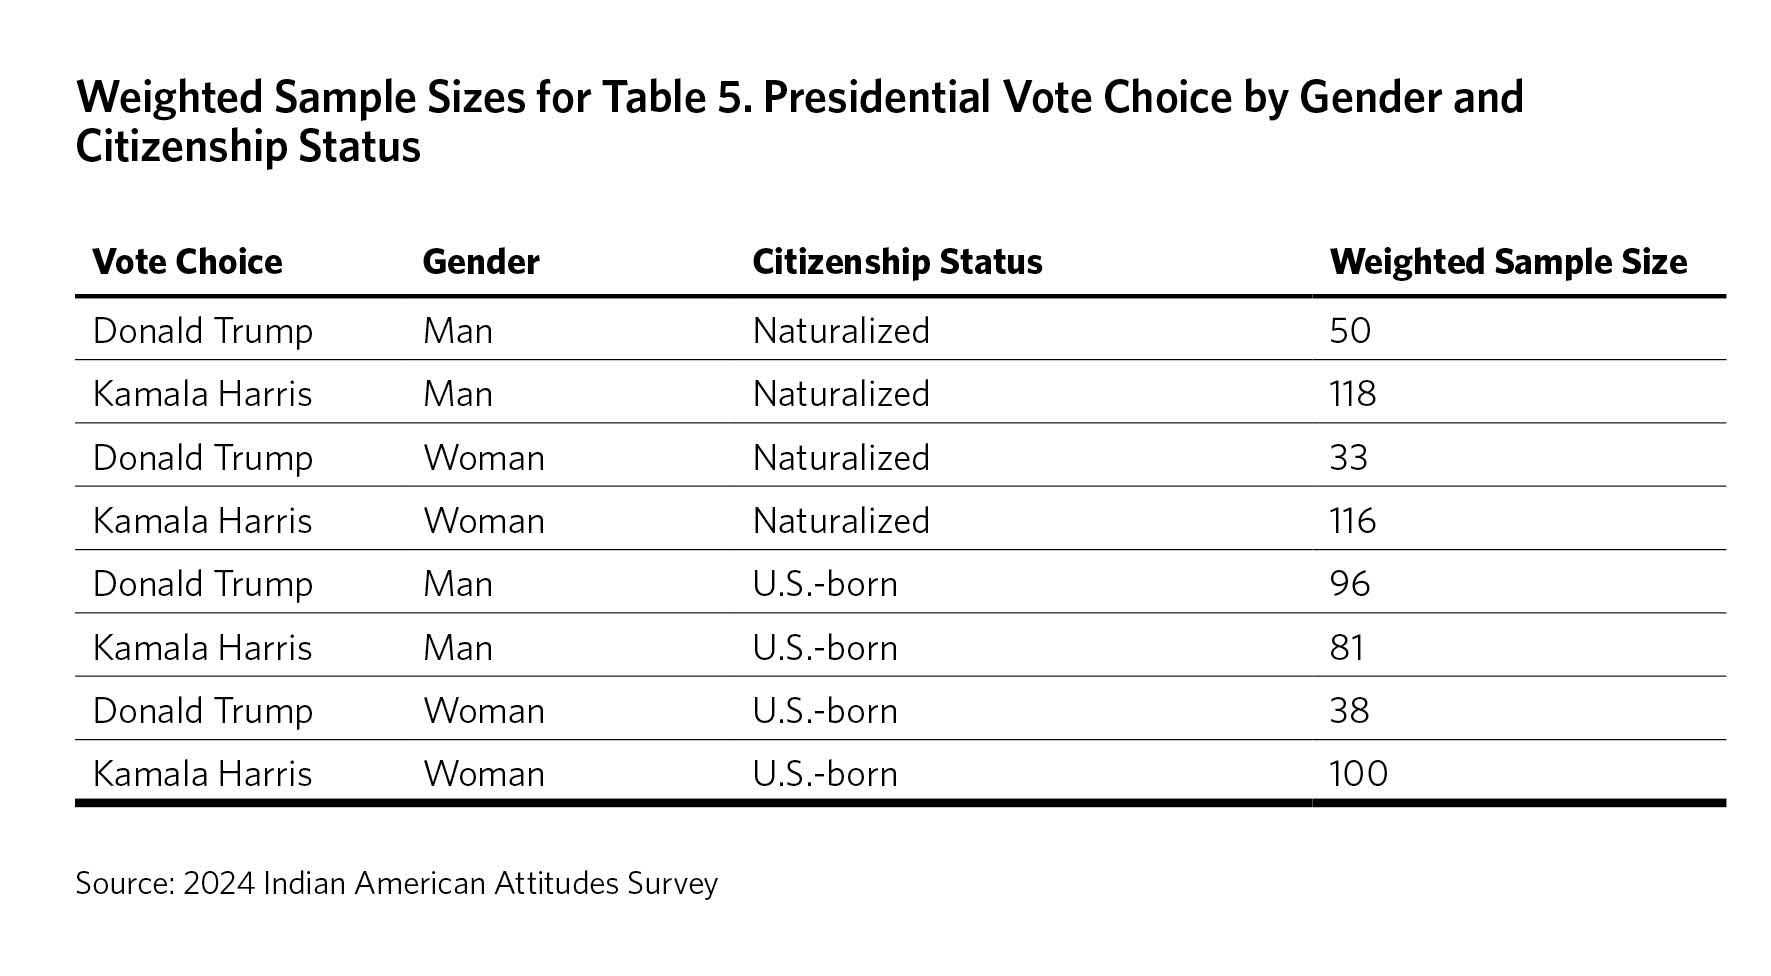The image size is (1771, 976).
Task: Click the sample size value 38
Action: pyautogui.click(x=1349, y=711)
